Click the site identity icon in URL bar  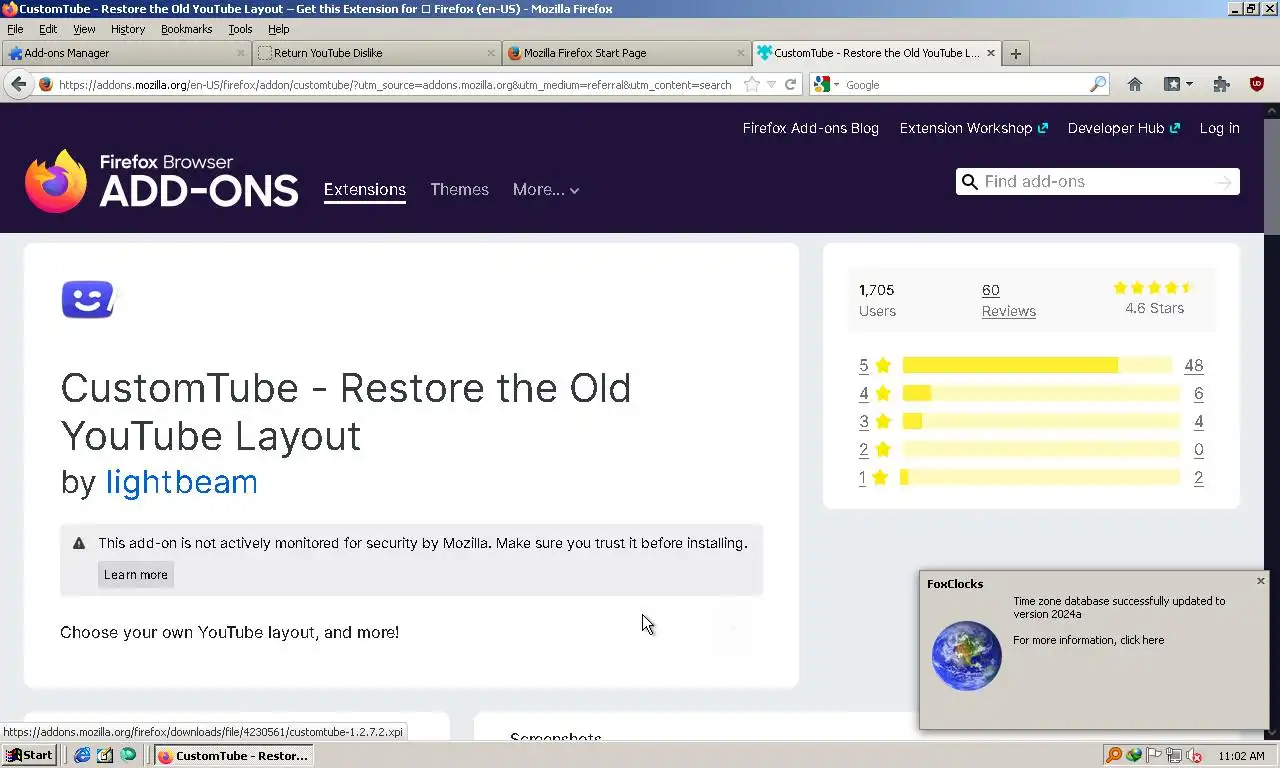tap(46, 85)
